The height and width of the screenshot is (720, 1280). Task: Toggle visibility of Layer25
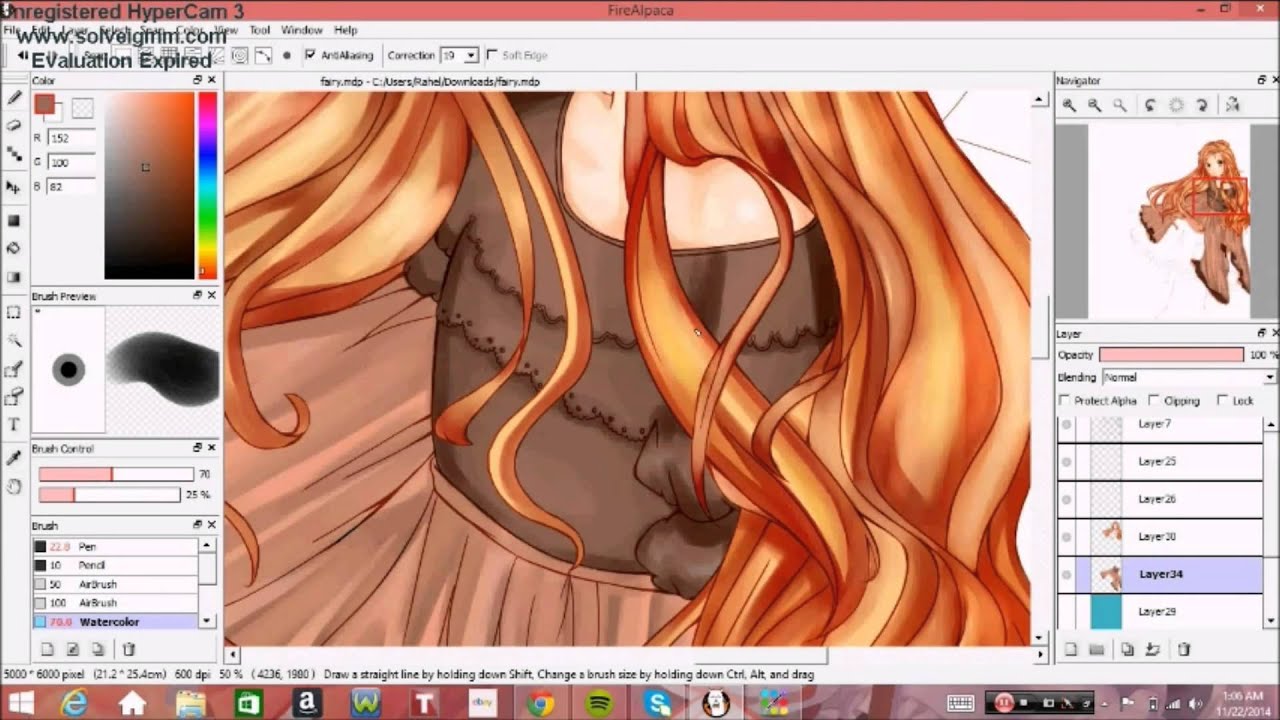(x=1066, y=461)
